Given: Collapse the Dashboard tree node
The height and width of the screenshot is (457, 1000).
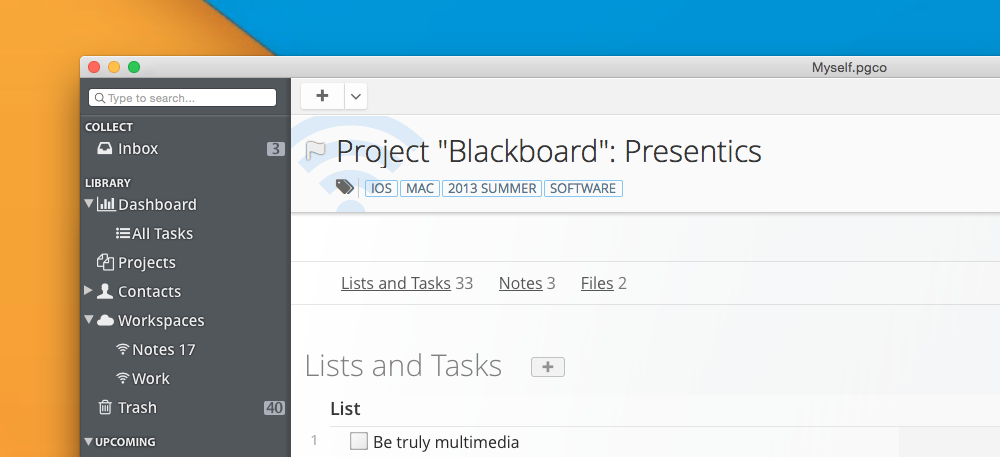Looking at the screenshot, I should click(89, 204).
